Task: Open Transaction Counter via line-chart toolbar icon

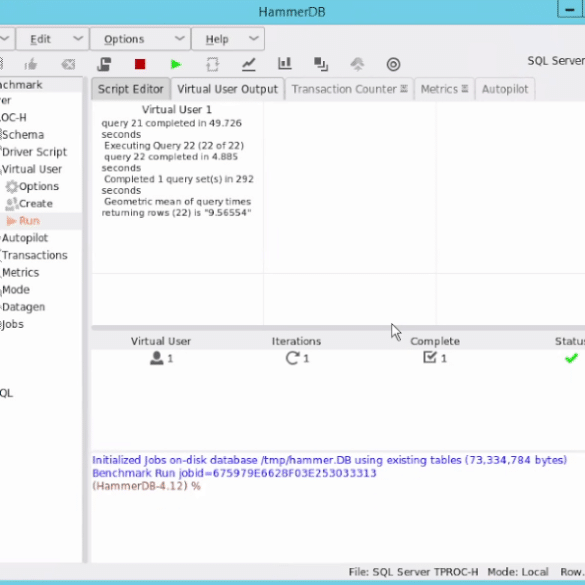Action: (x=248, y=64)
